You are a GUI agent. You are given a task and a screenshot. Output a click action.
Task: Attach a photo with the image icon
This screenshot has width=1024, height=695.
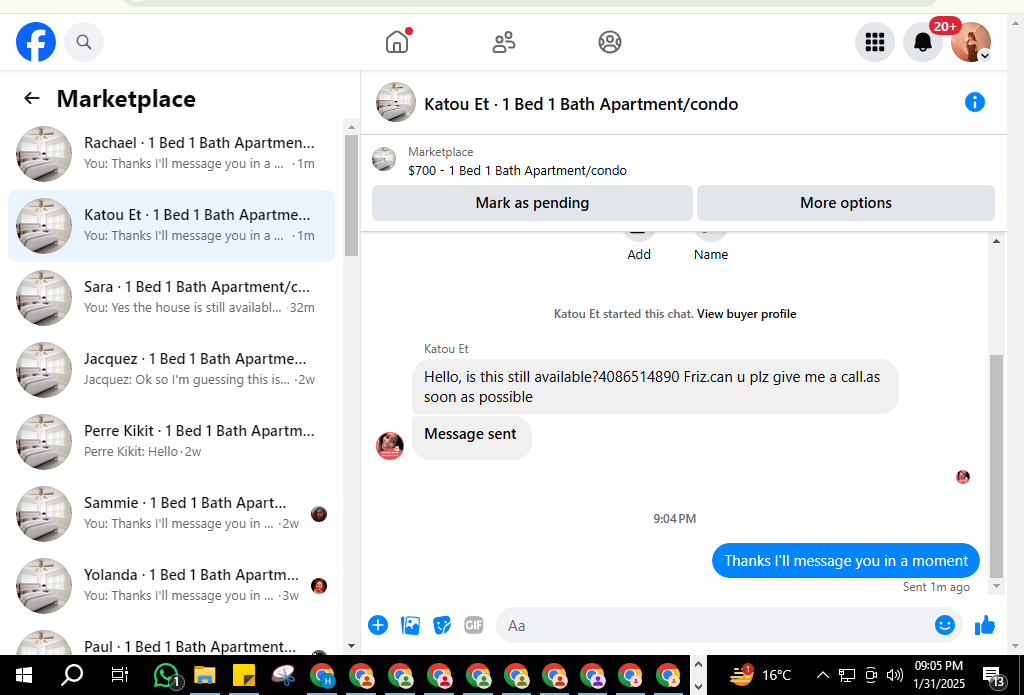(410, 625)
